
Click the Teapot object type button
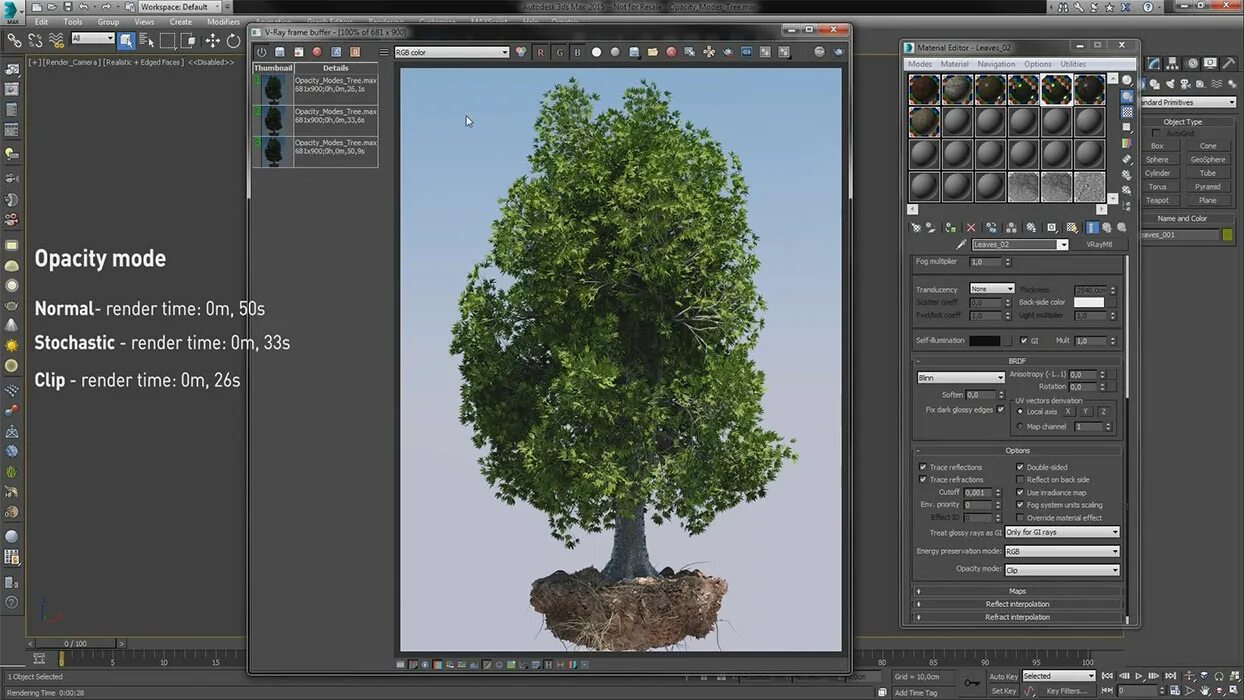click(x=1157, y=200)
